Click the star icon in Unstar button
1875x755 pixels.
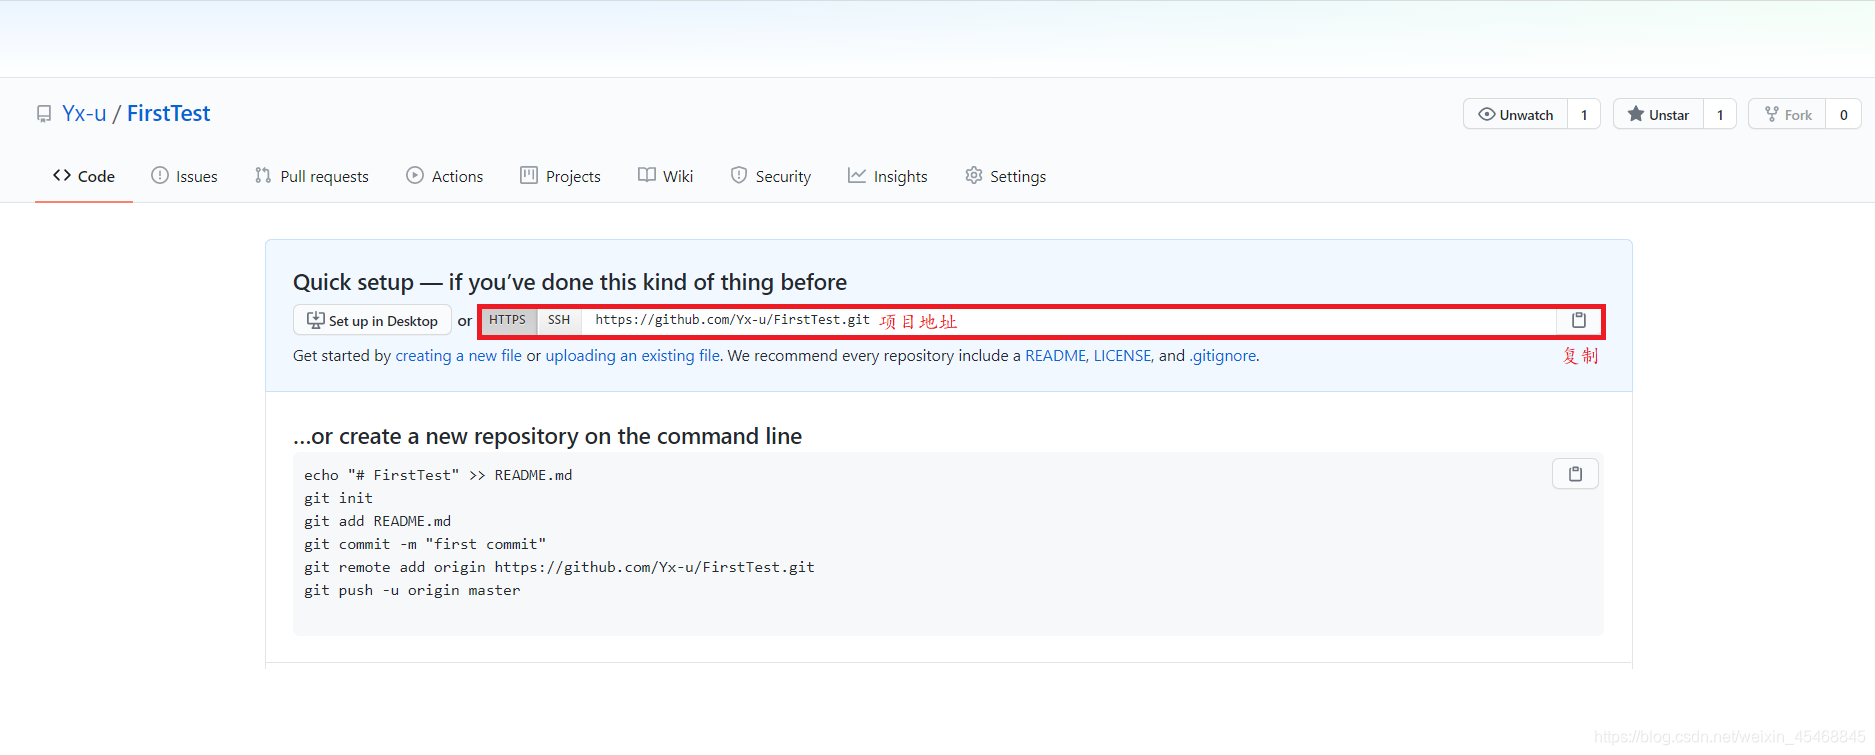[x=1636, y=114]
